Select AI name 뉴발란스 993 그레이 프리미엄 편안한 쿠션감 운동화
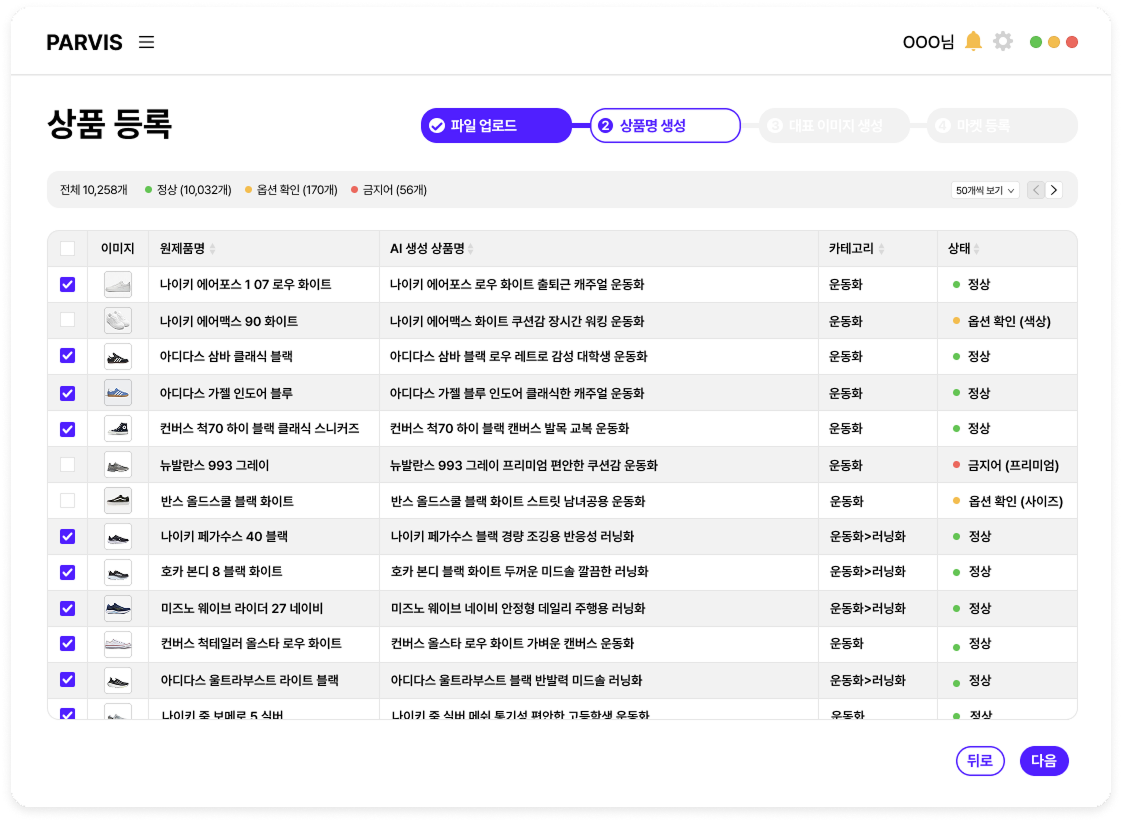This screenshot has width=1122, height=822. (x=524, y=465)
